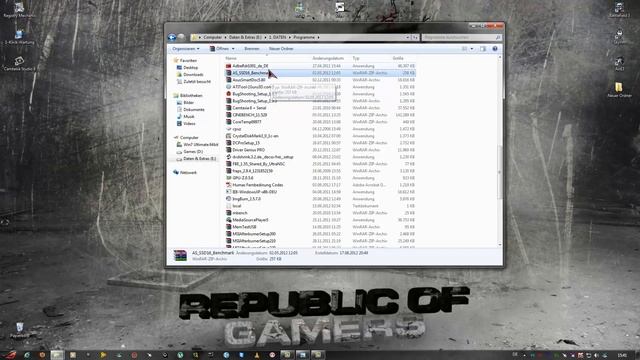The width and height of the screenshot is (640, 360).
Task: Open the view options dropdown arrow
Action: [x=472, y=49]
